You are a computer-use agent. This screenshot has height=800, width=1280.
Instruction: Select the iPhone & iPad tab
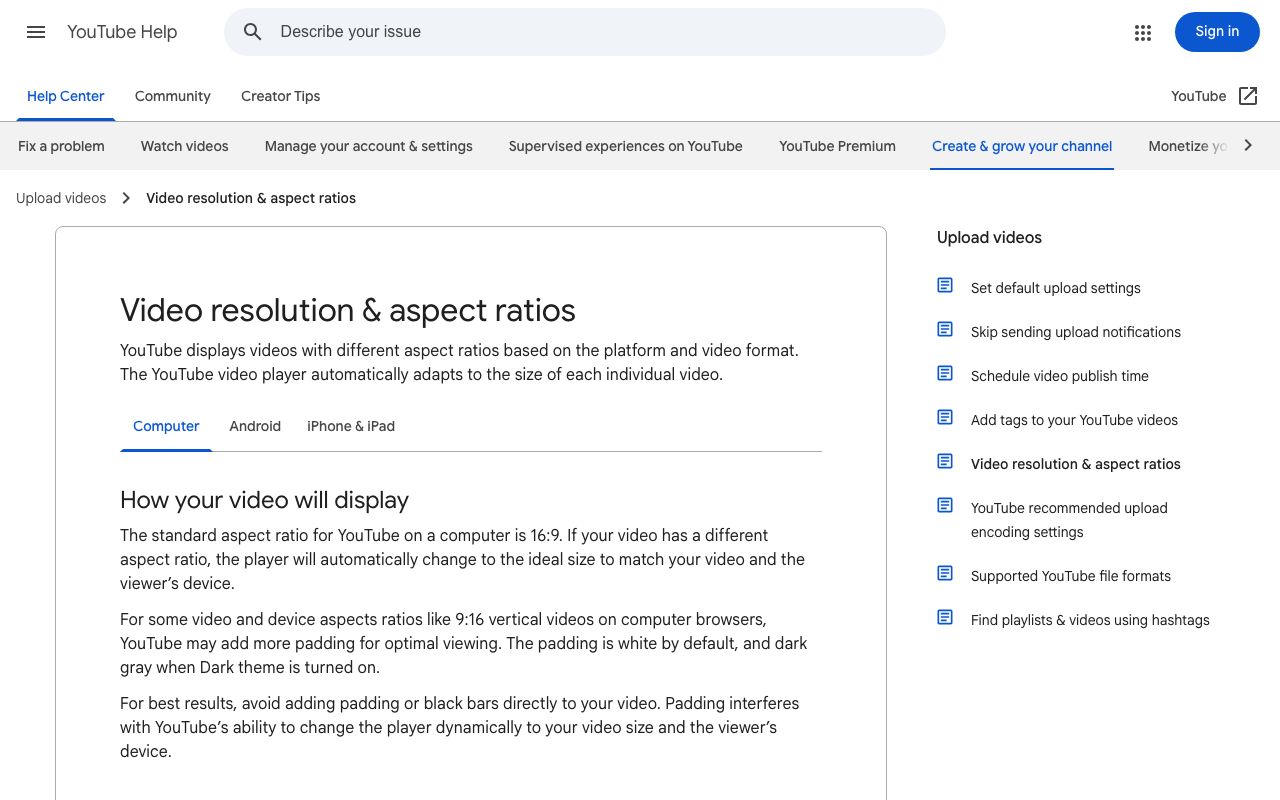pos(351,426)
